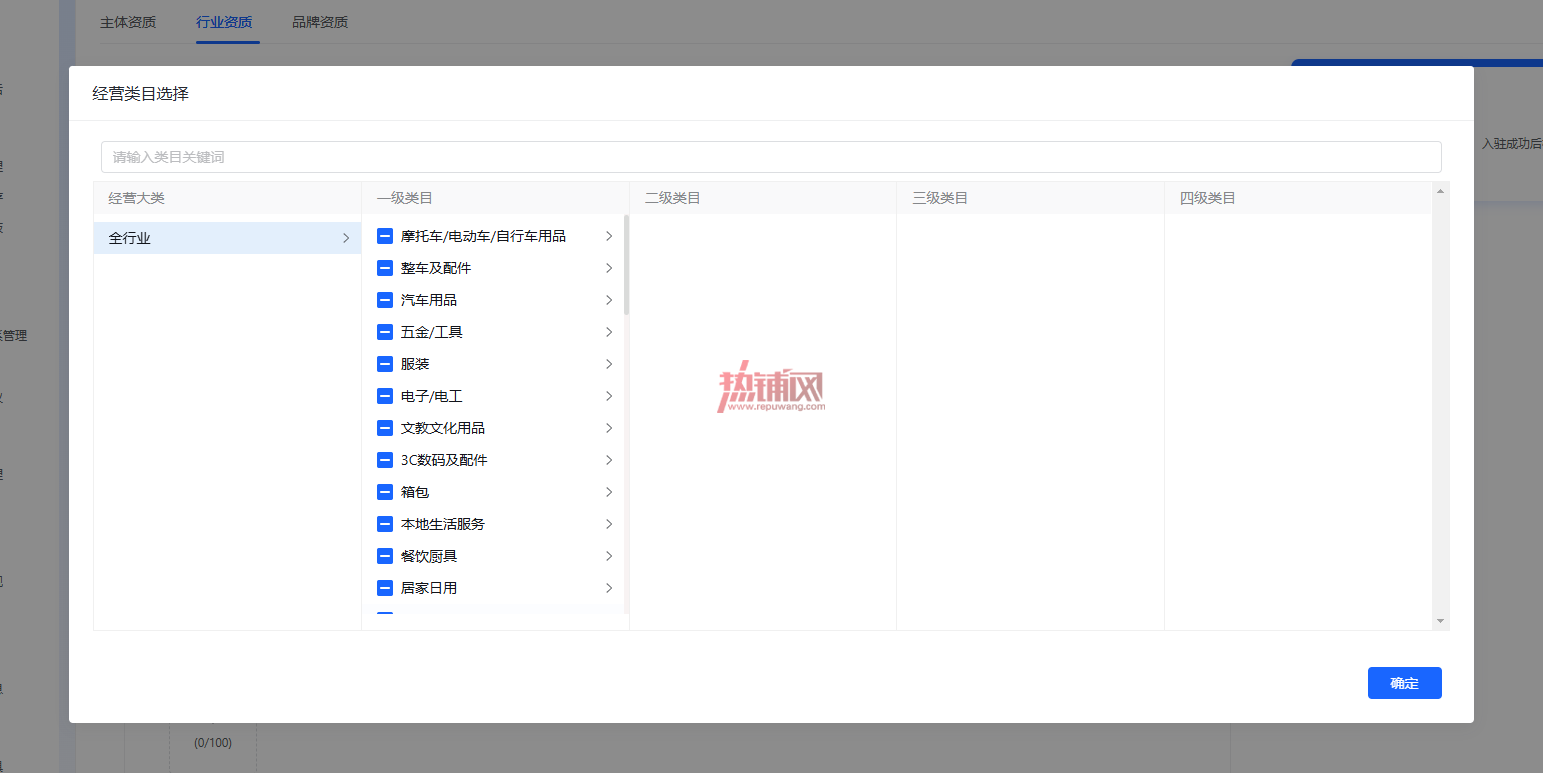Expand the 3C数码及配件 category arrow
This screenshot has height=773, width=1543.
pyautogui.click(x=609, y=460)
